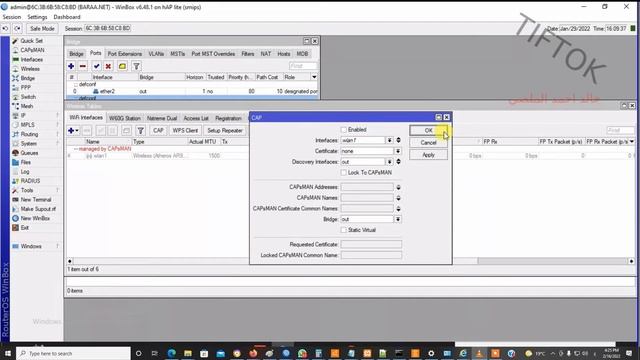The height and width of the screenshot is (360, 640).
Task: Click the CAPsMAN Addresses input field
Action: (x=367, y=187)
